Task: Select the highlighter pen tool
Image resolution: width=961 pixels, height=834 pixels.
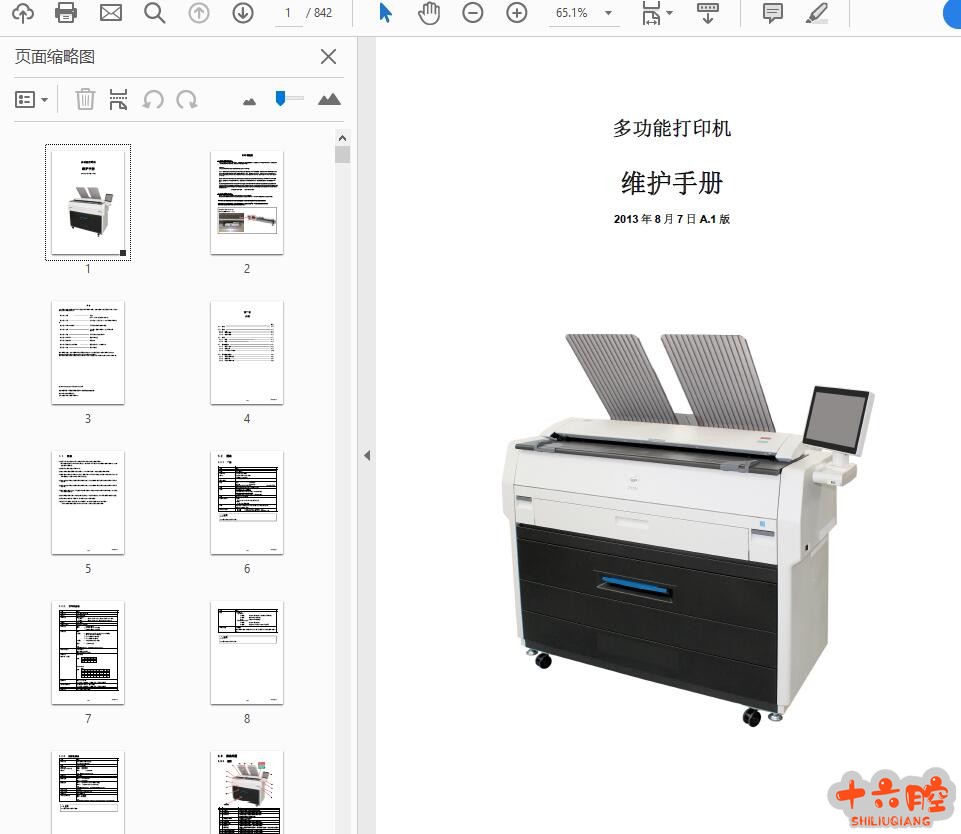Action: click(x=817, y=13)
